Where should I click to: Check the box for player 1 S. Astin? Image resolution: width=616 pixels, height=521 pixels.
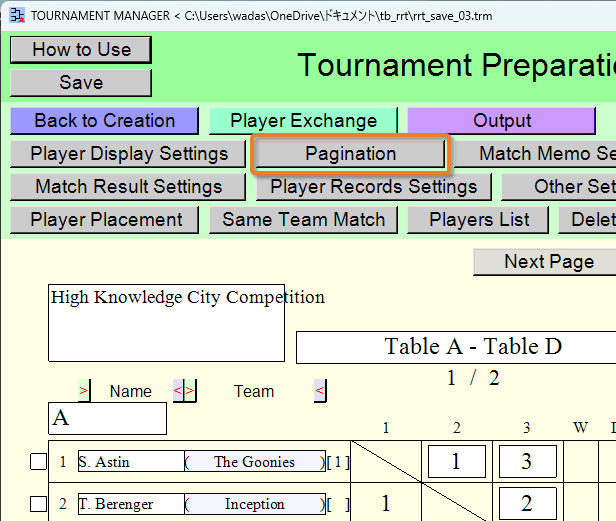(x=38, y=461)
